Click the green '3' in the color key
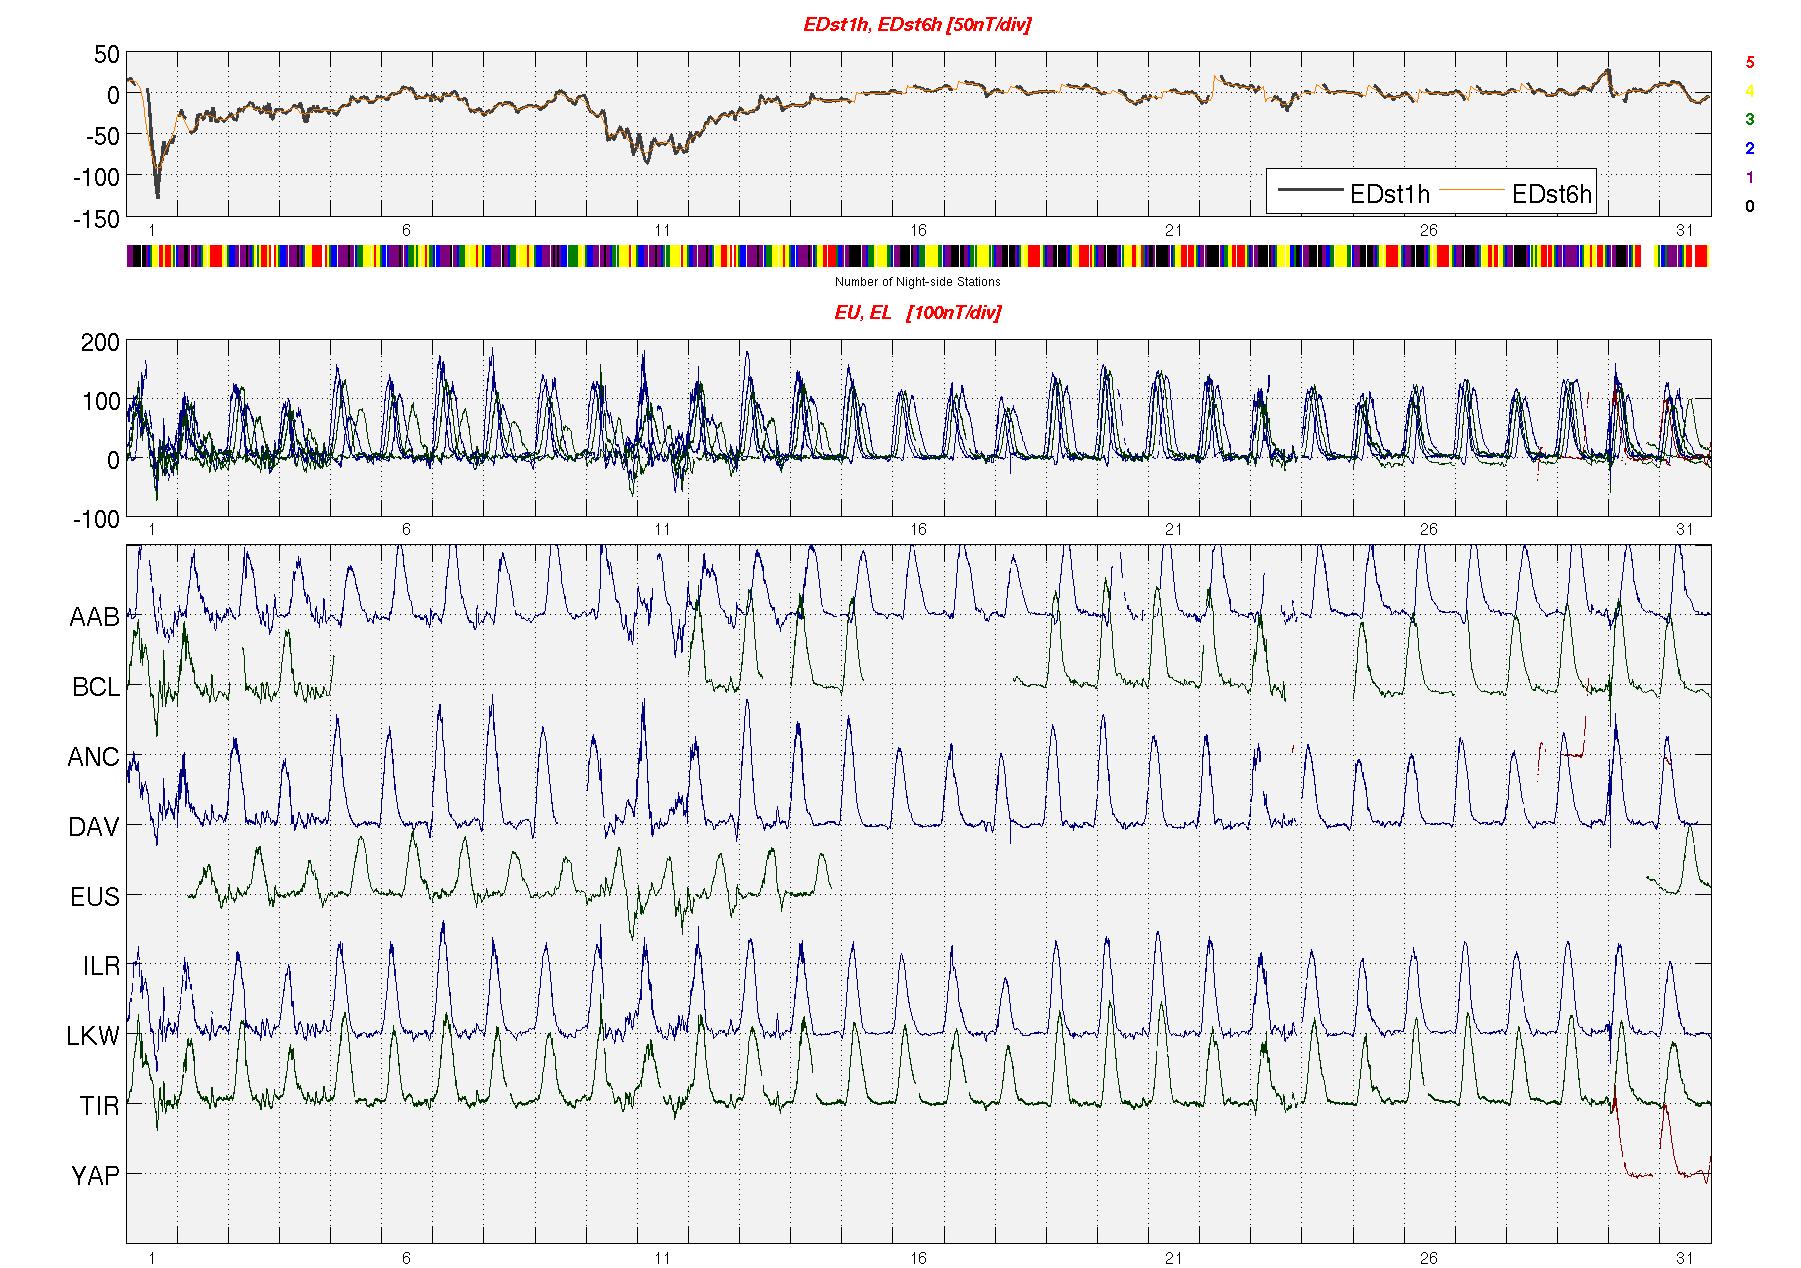Image resolution: width=1801 pixels, height=1268 pixels. pos(1750,120)
